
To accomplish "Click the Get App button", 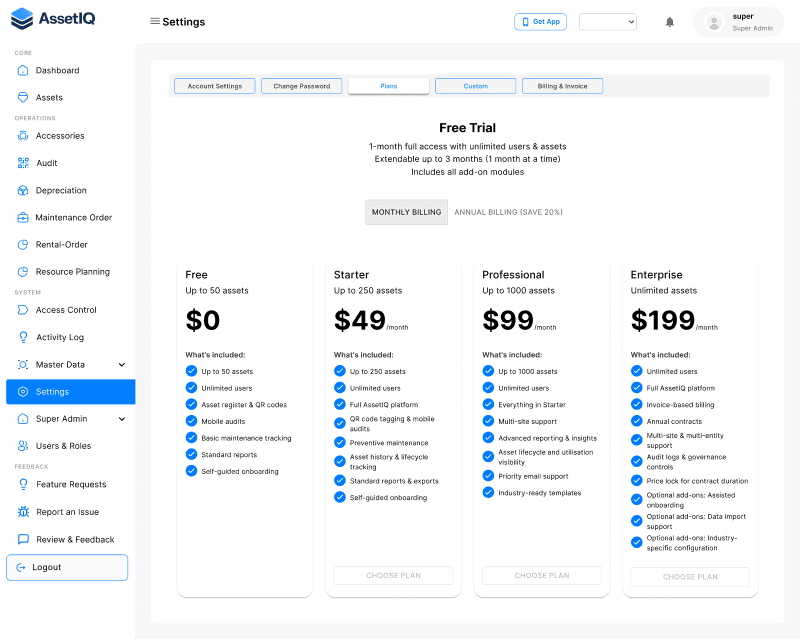I will point(540,22).
